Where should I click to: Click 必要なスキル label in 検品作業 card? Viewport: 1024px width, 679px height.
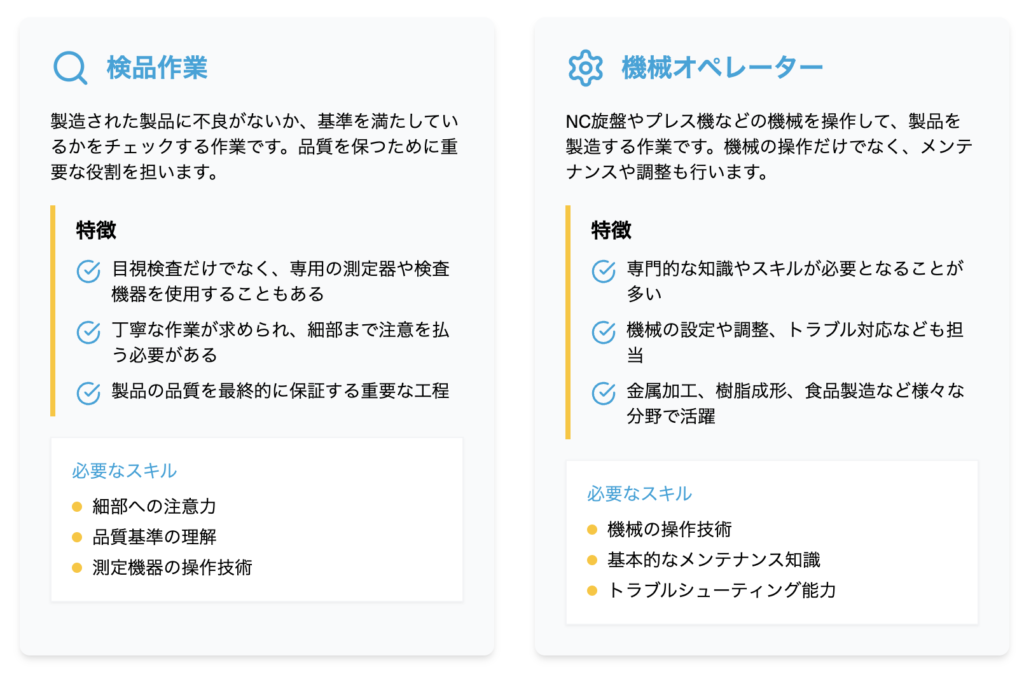pyautogui.click(x=124, y=471)
